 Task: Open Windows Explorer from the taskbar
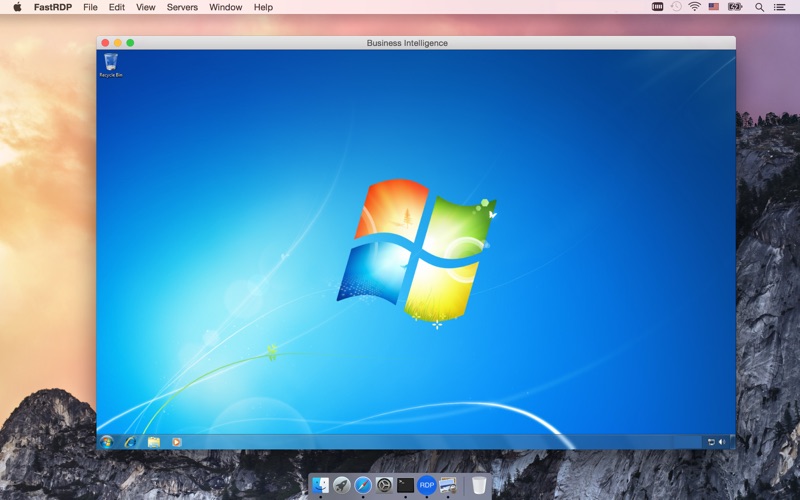coord(154,442)
